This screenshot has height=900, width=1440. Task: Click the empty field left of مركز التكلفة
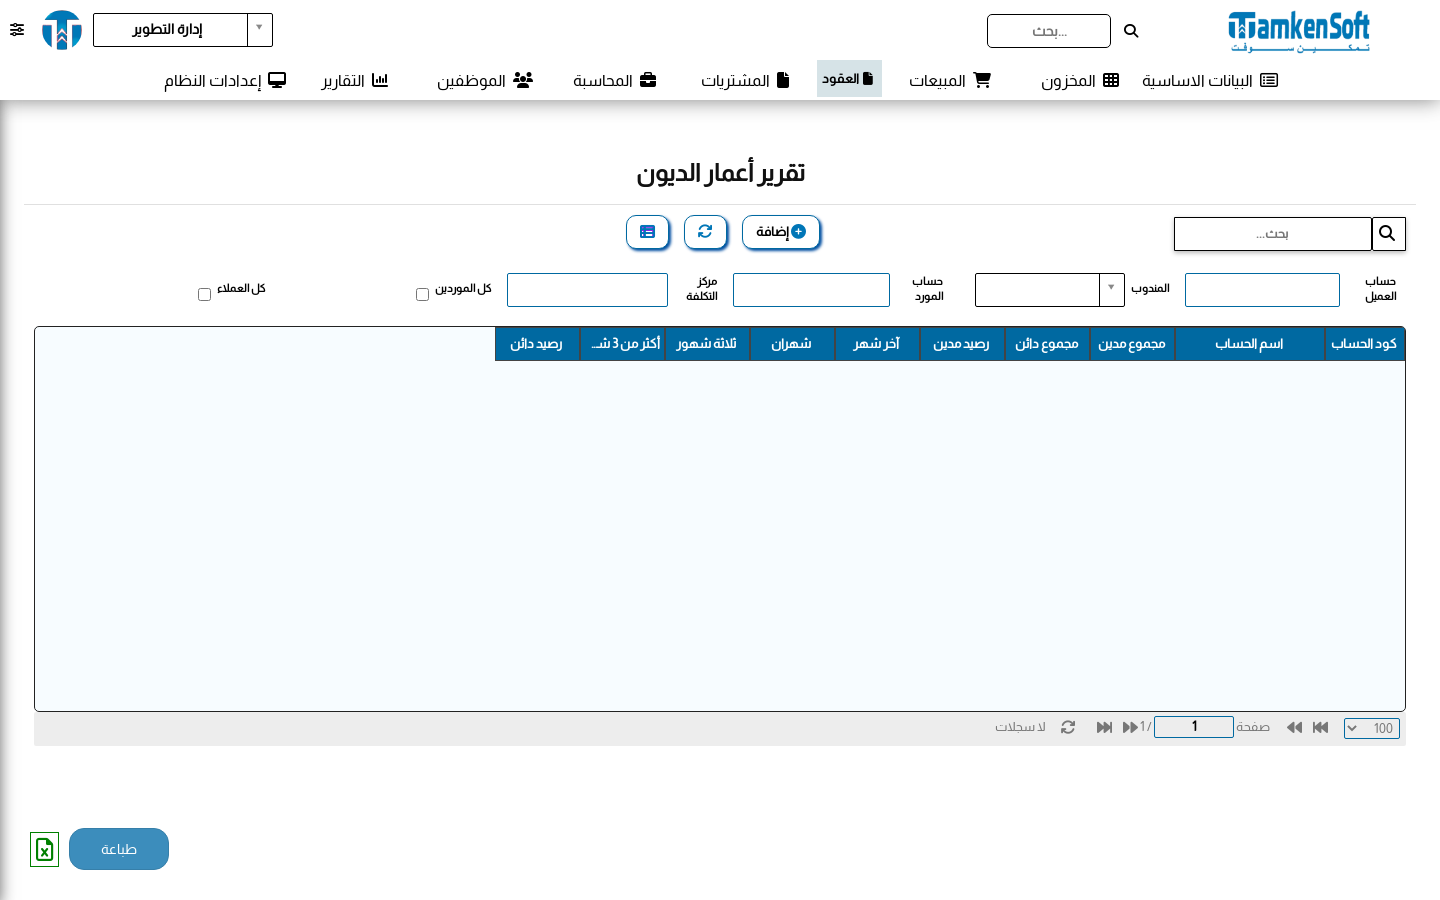(587, 290)
